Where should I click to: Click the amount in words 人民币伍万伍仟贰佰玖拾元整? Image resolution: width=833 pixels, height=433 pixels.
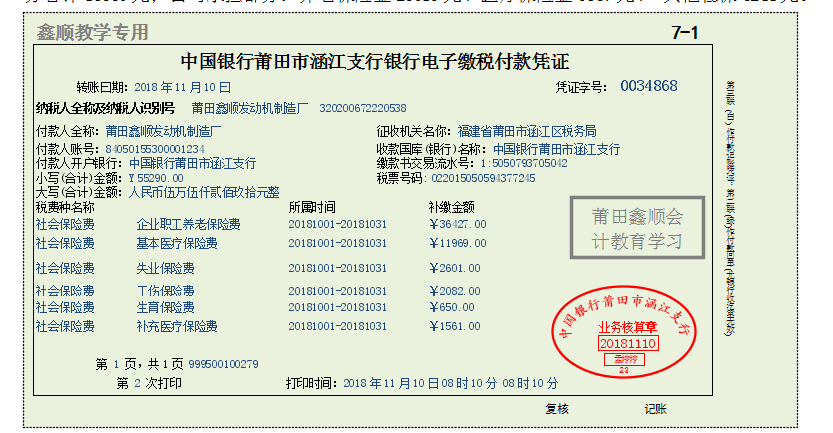pyautogui.click(x=204, y=191)
